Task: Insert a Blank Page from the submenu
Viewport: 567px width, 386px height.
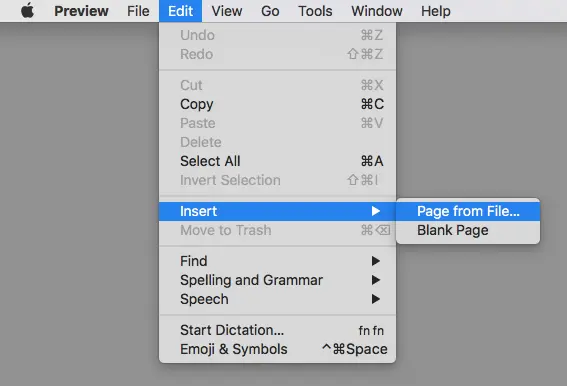Action: tap(468, 230)
